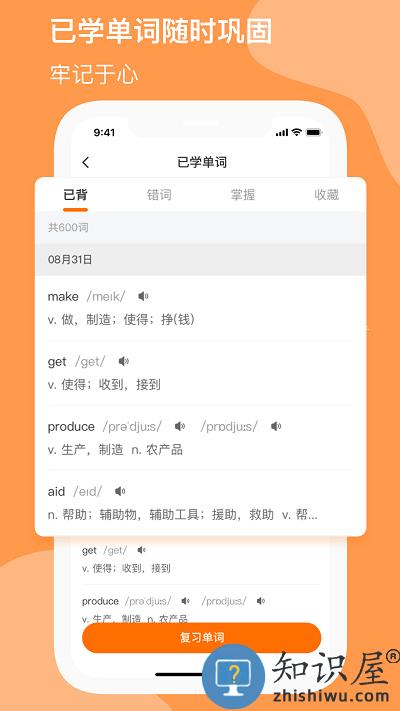Play first pronunciation of produce /prəˈdjuːs/
Image resolution: width=400 pixels, height=711 pixels.
click(x=180, y=426)
